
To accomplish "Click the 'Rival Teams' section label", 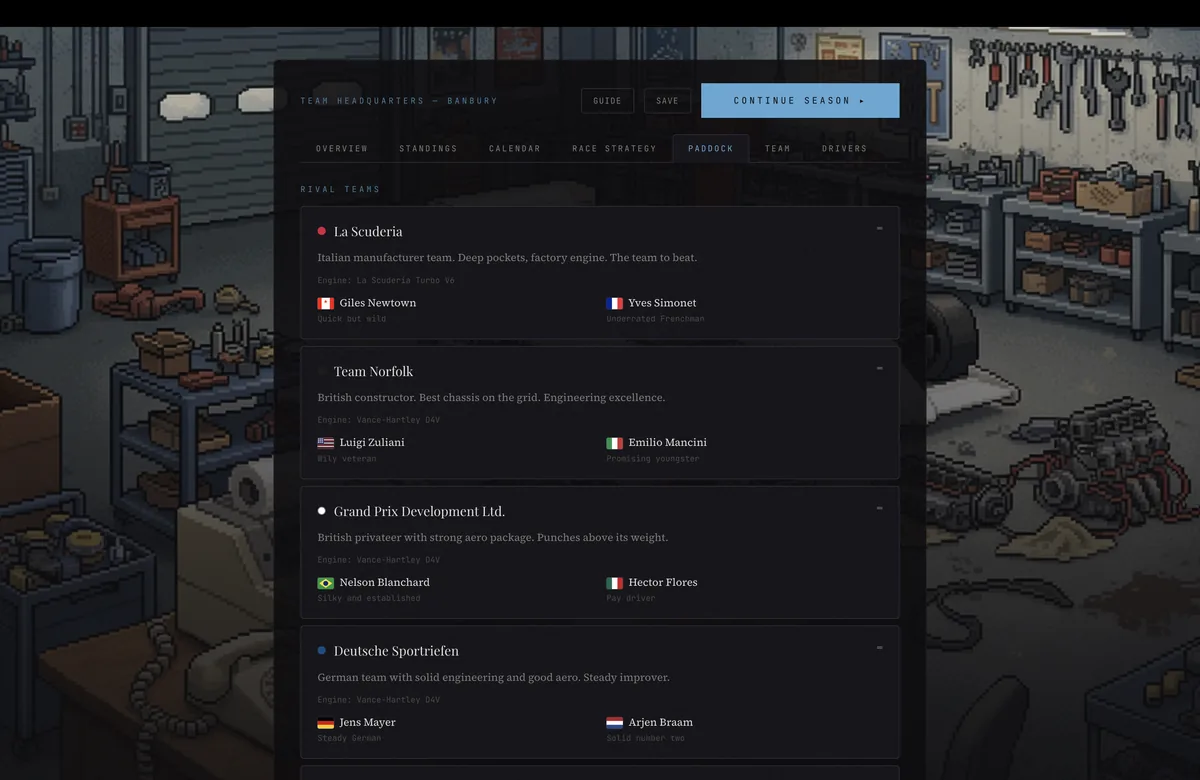I will click(x=340, y=189).
